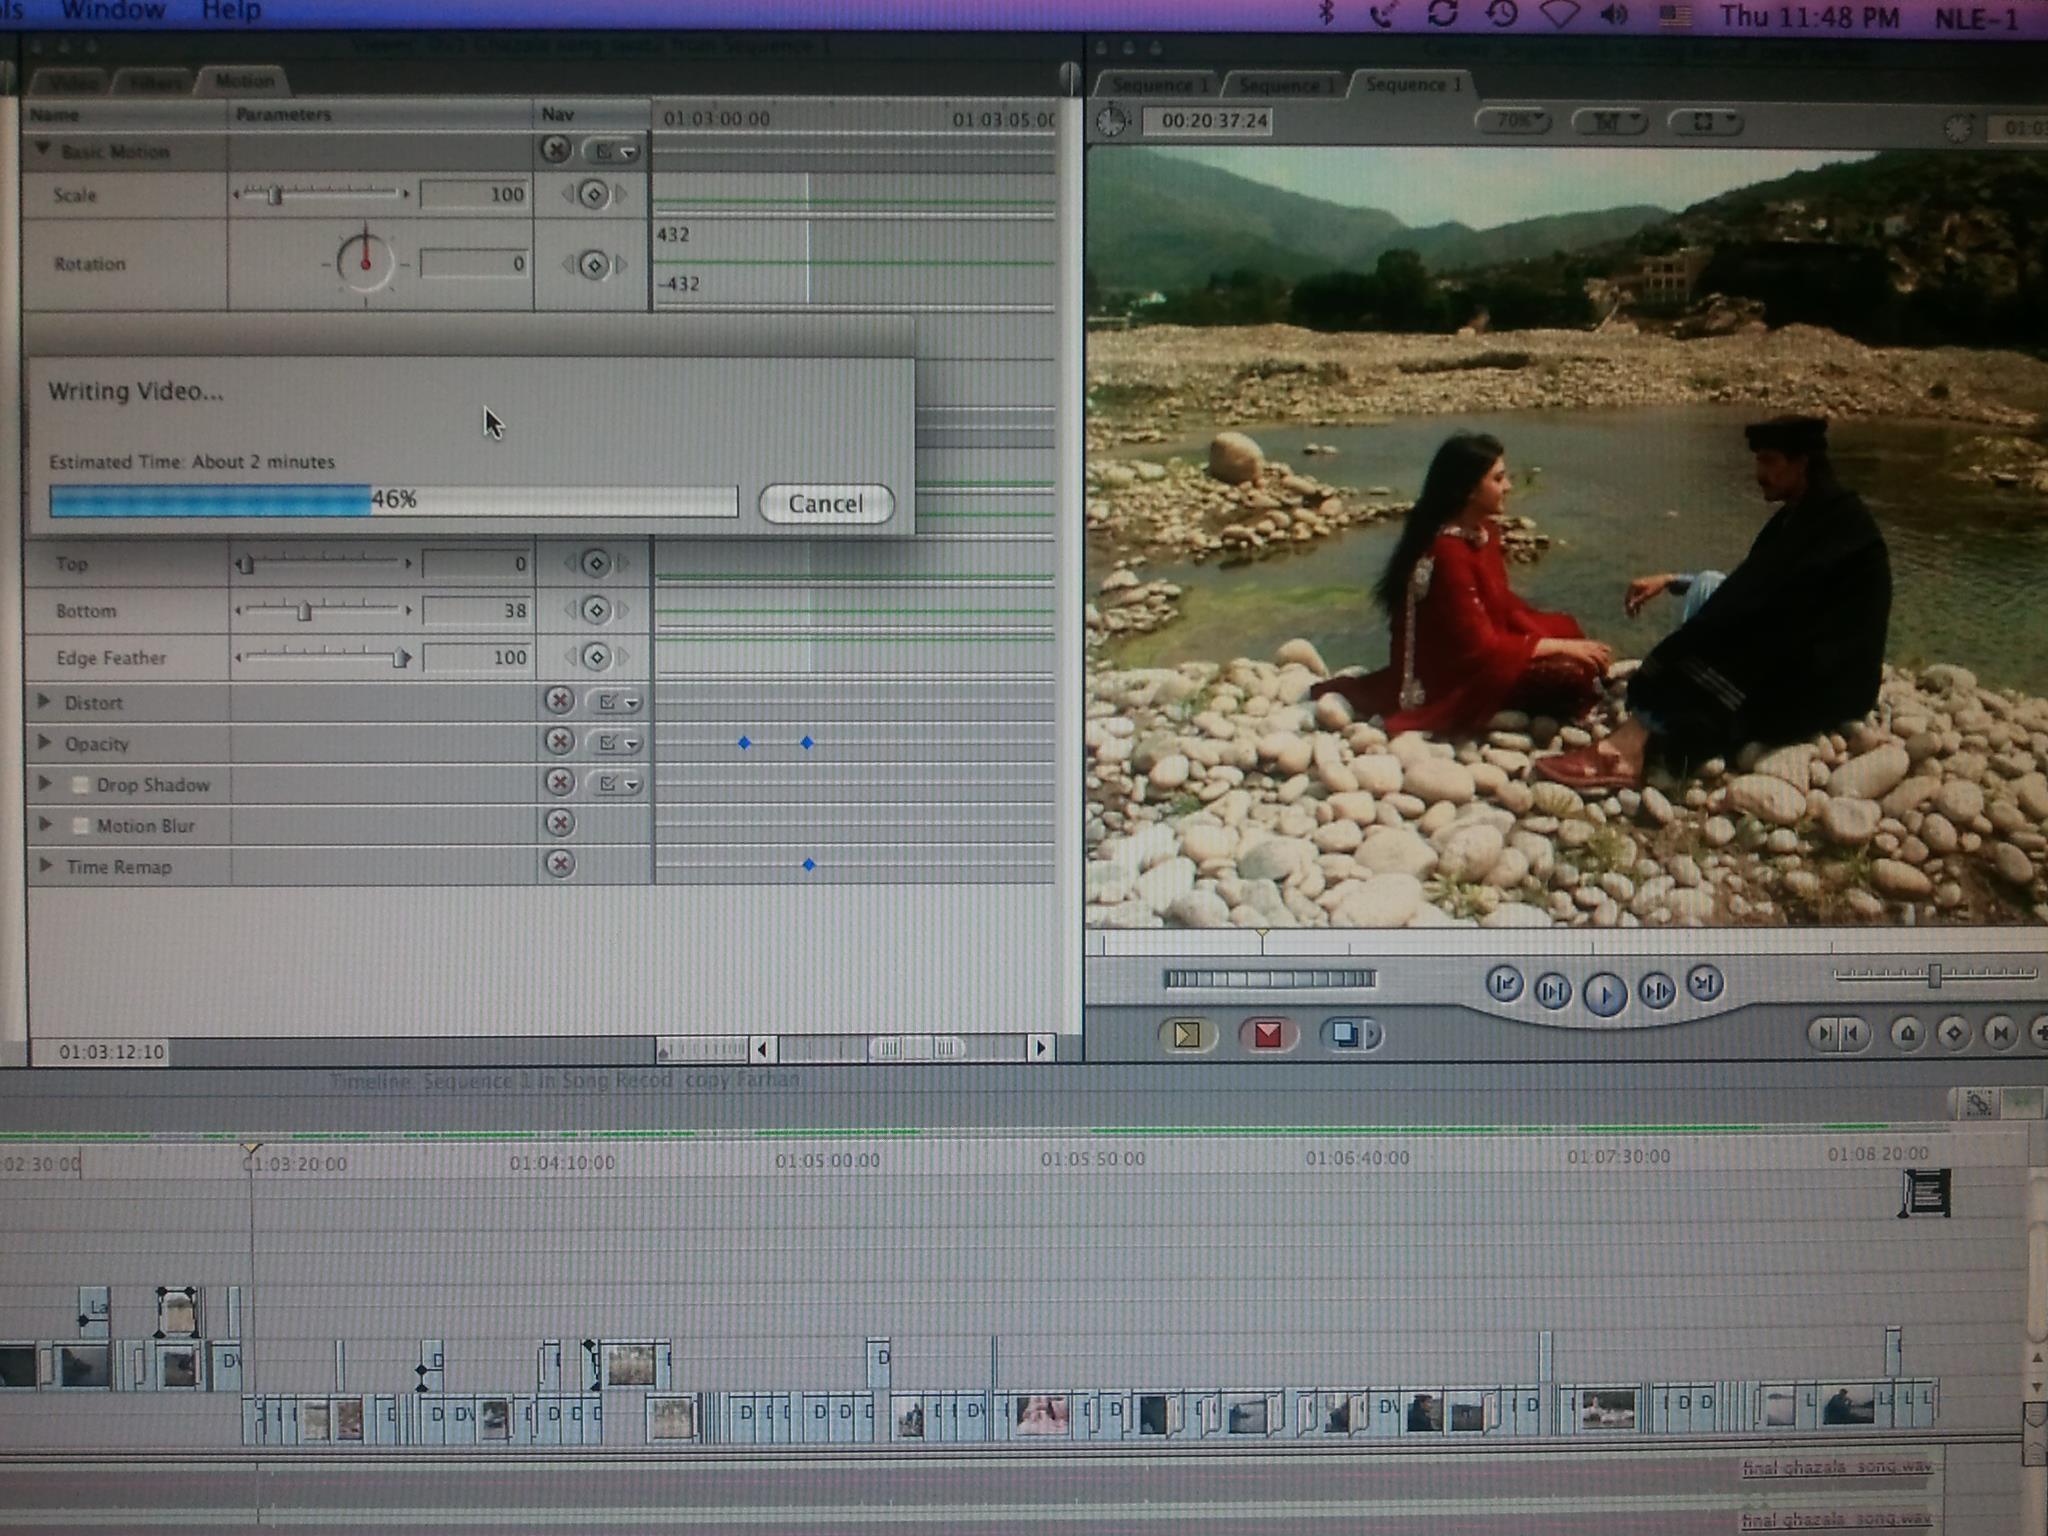Click the Rotation value field
This screenshot has height=1536, width=2048.
[x=474, y=264]
